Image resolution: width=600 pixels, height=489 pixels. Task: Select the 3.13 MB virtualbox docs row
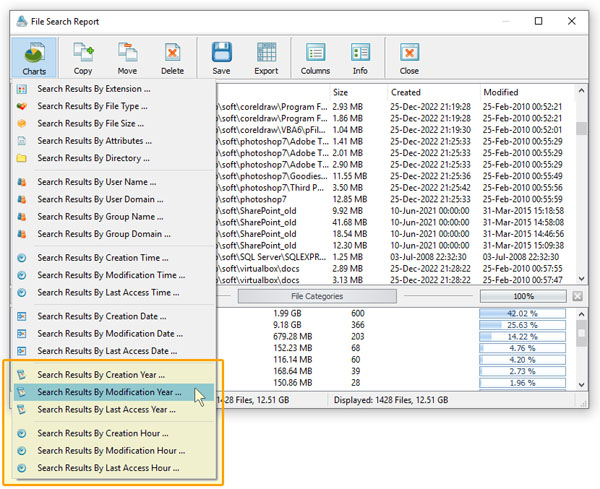pyautogui.click(x=394, y=280)
